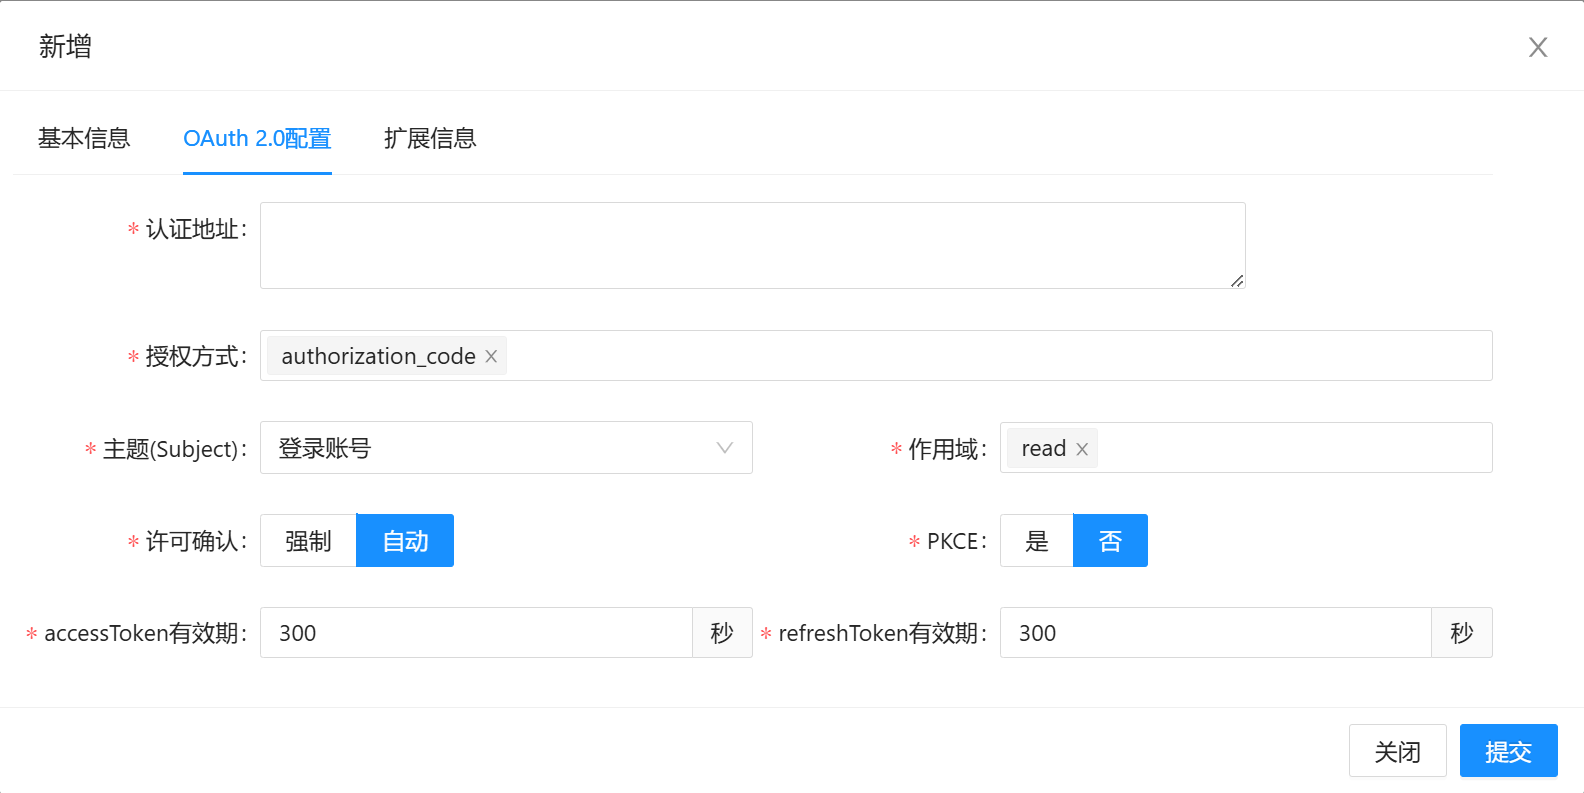Close the 新增 dialog with X icon
The height and width of the screenshot is (793, 1584).
pos(1537,47)
